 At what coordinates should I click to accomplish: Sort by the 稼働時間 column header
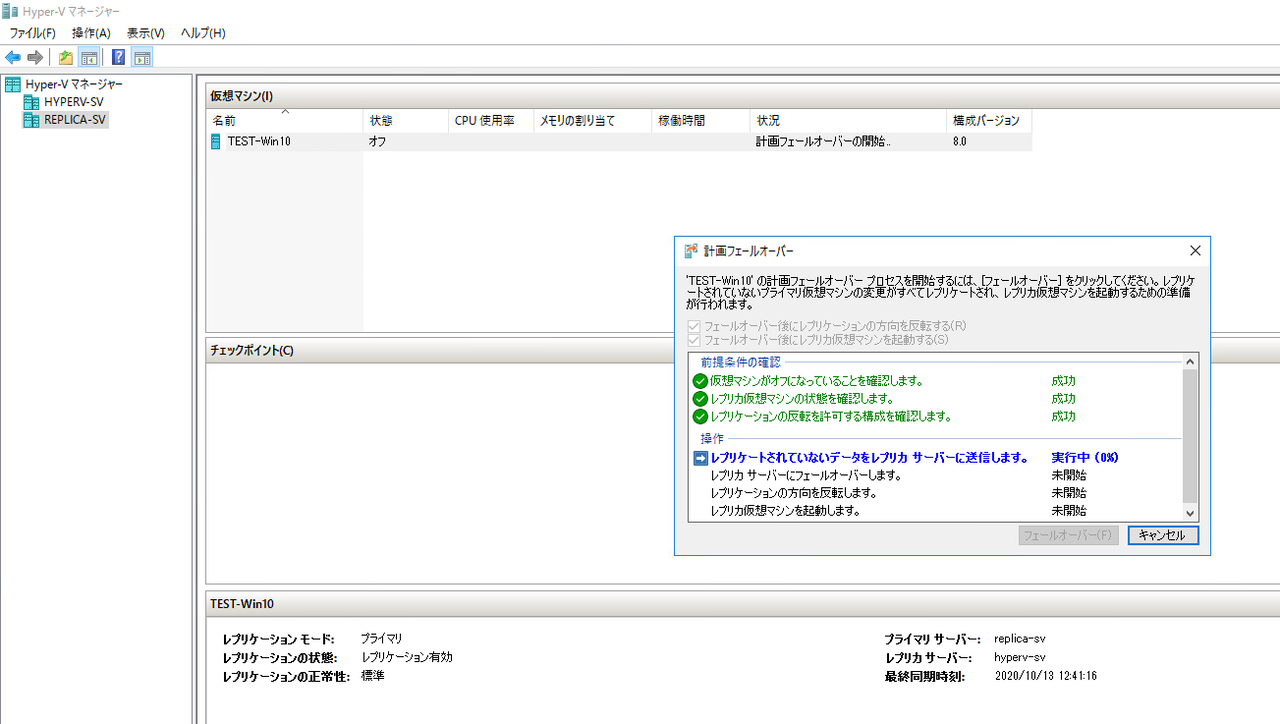pyautogui.click(x=701, y=121)
